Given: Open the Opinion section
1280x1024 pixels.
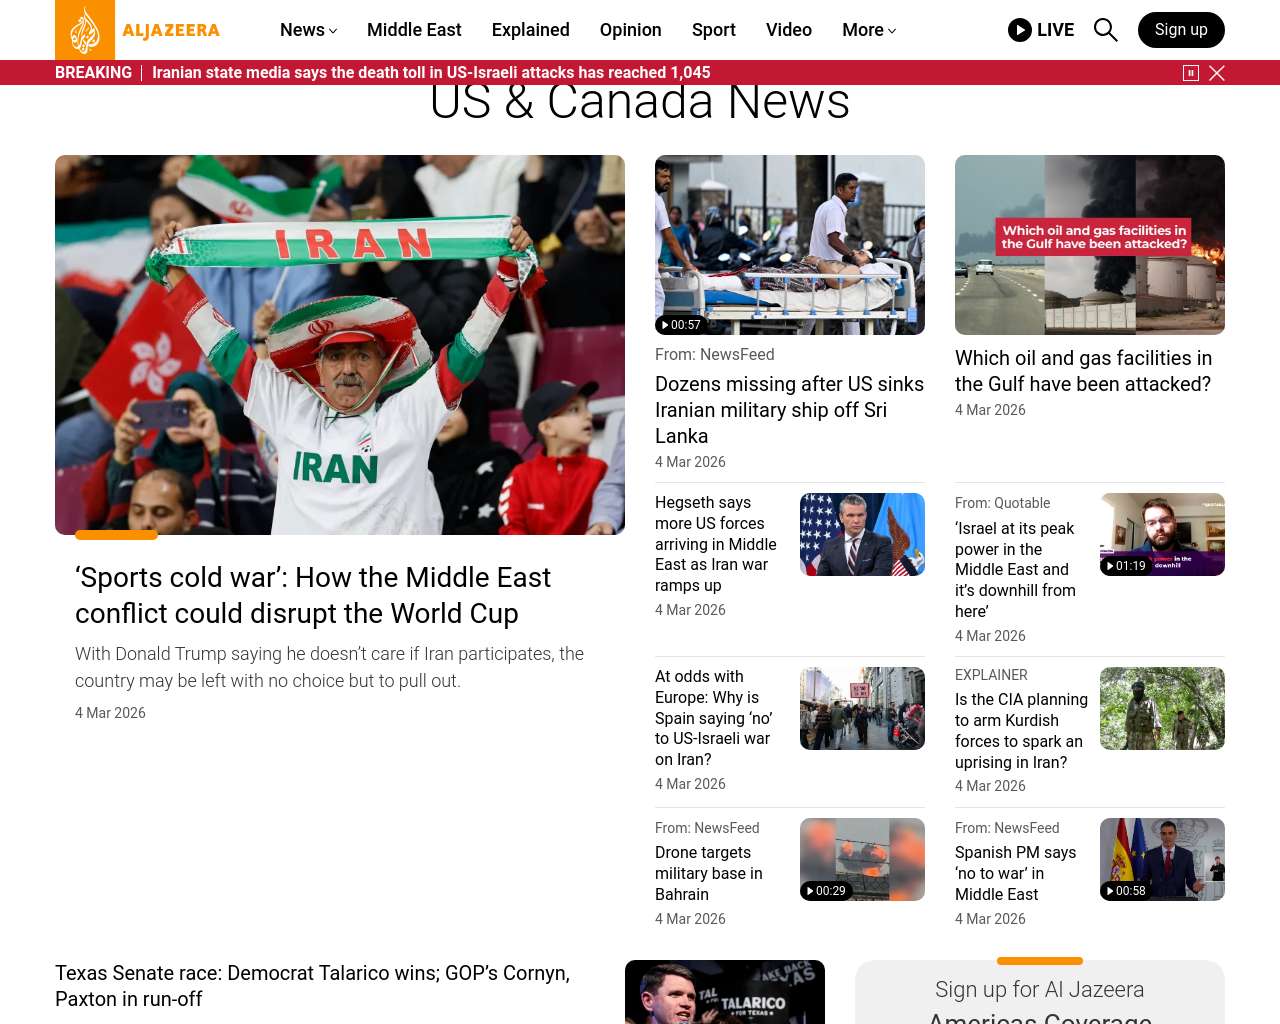Looking at the screenshot, I should pyautogui.click(x=631, y=30).
